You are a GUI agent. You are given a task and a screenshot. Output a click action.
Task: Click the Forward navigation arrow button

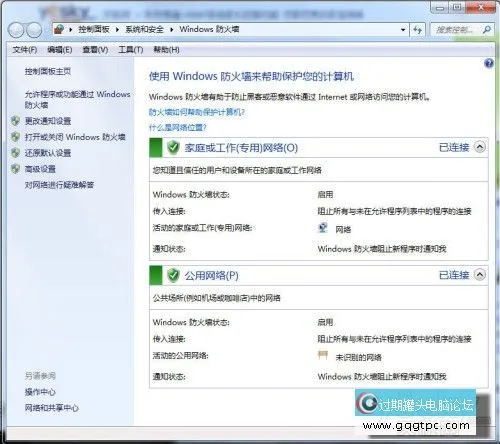click(x=34, y=30)
